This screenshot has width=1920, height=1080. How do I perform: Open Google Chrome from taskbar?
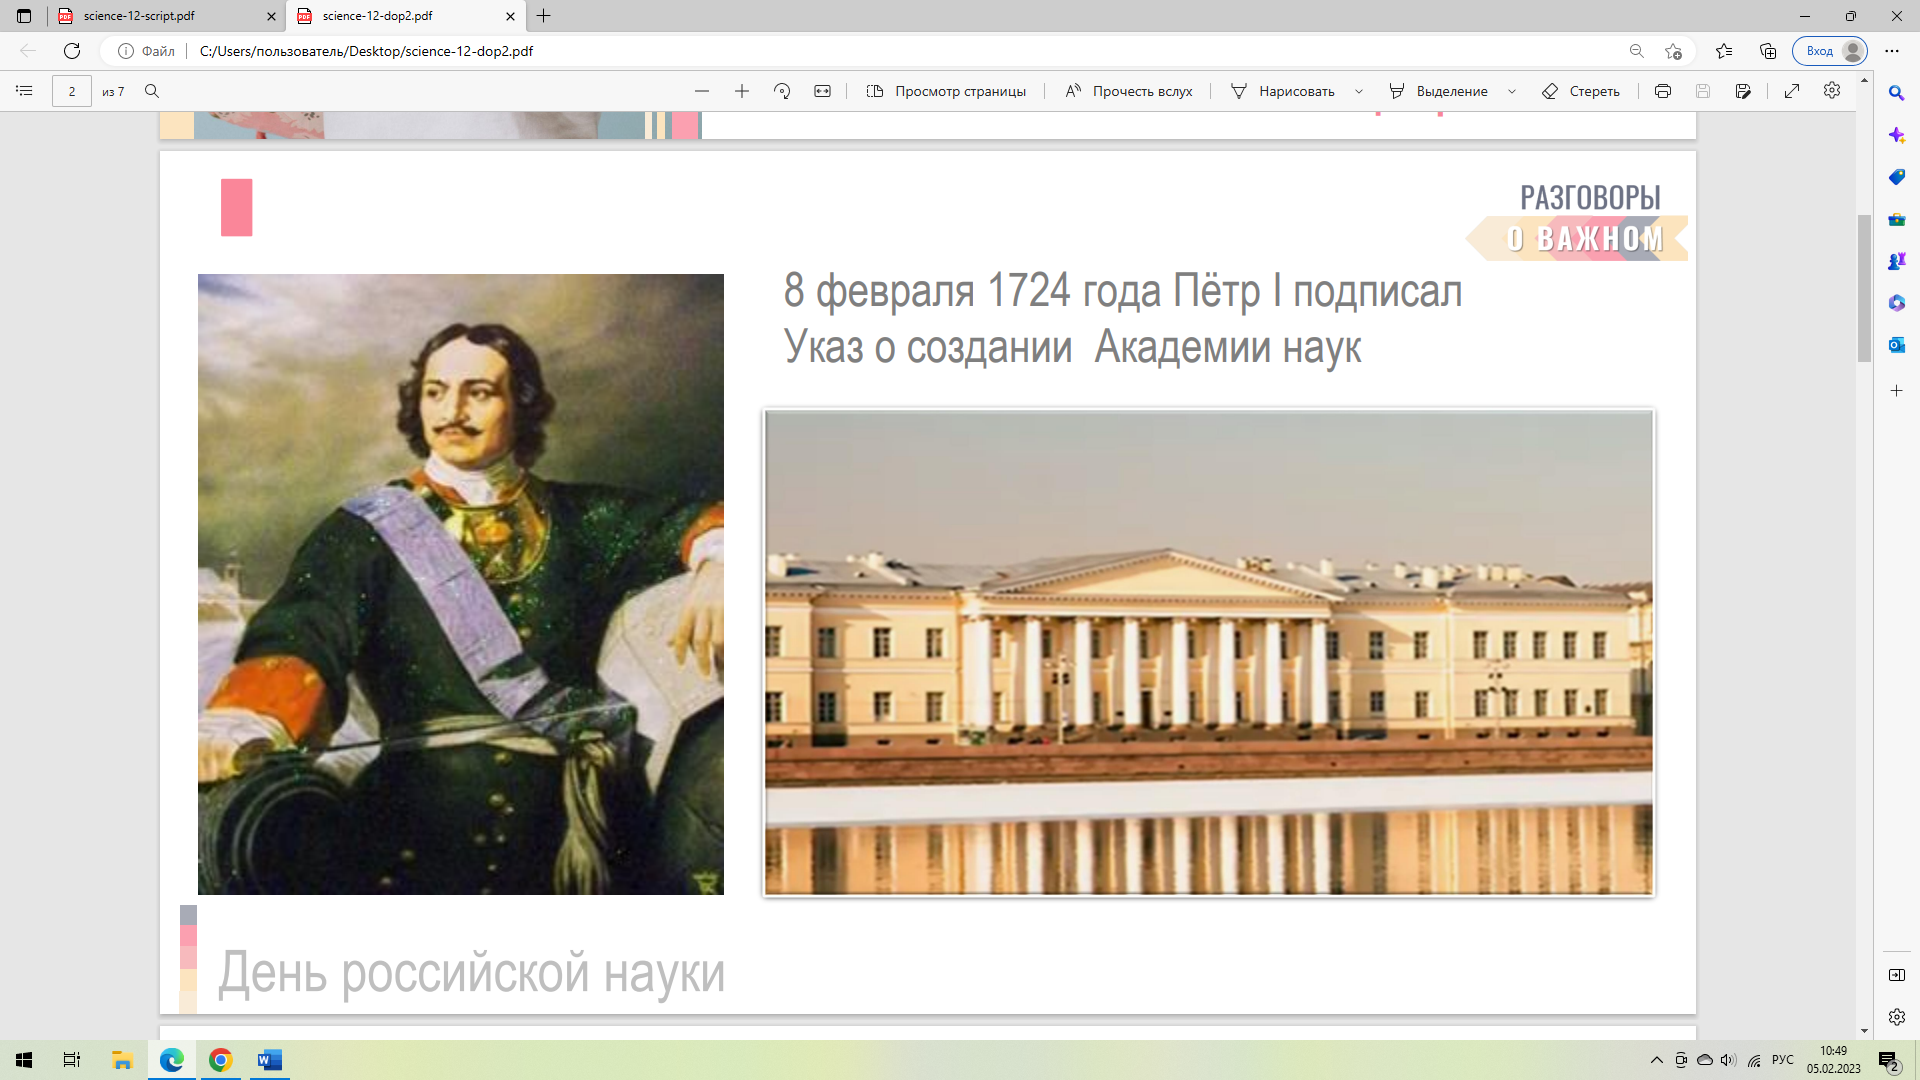(x=221, y=1060)
